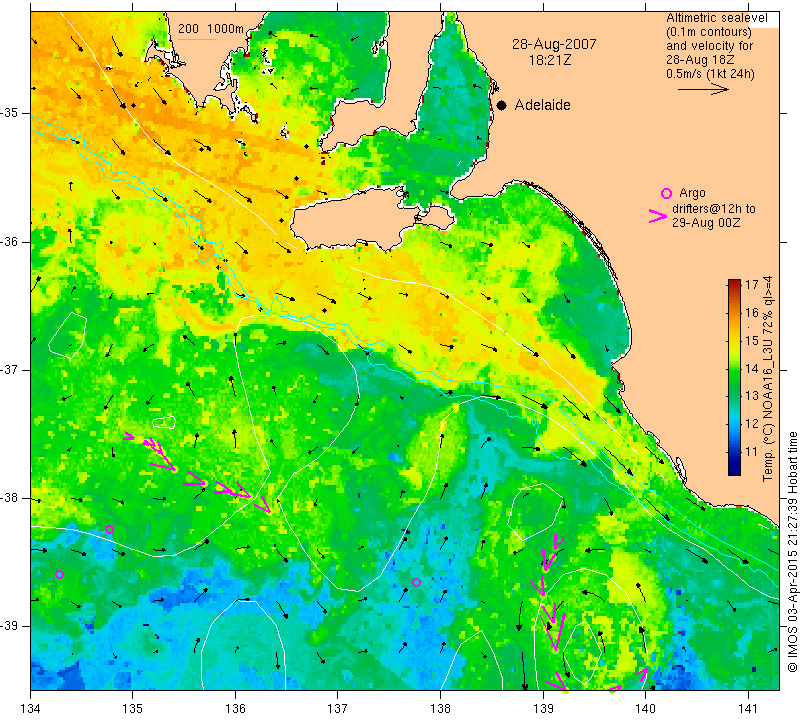Click the latitude label -38
800x720 pixels.
(x=10, y=498)
